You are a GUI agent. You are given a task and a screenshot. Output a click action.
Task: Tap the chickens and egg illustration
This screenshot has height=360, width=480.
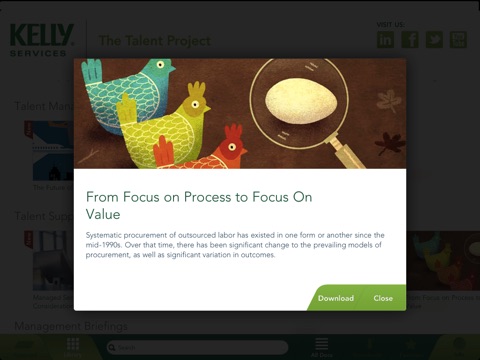240,113
